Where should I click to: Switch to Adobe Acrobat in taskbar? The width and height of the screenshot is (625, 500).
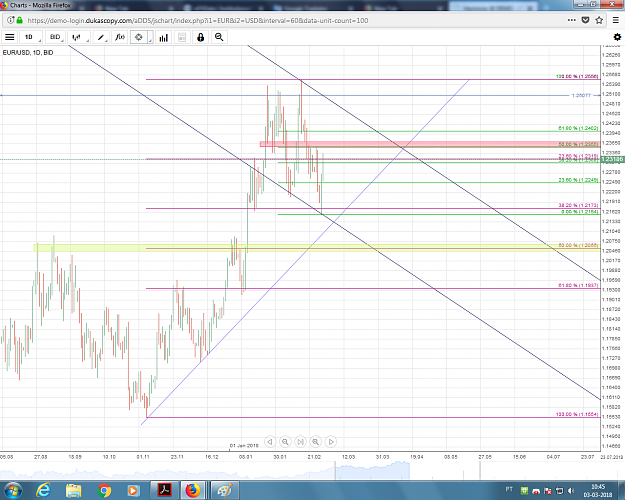click(164, 490)
